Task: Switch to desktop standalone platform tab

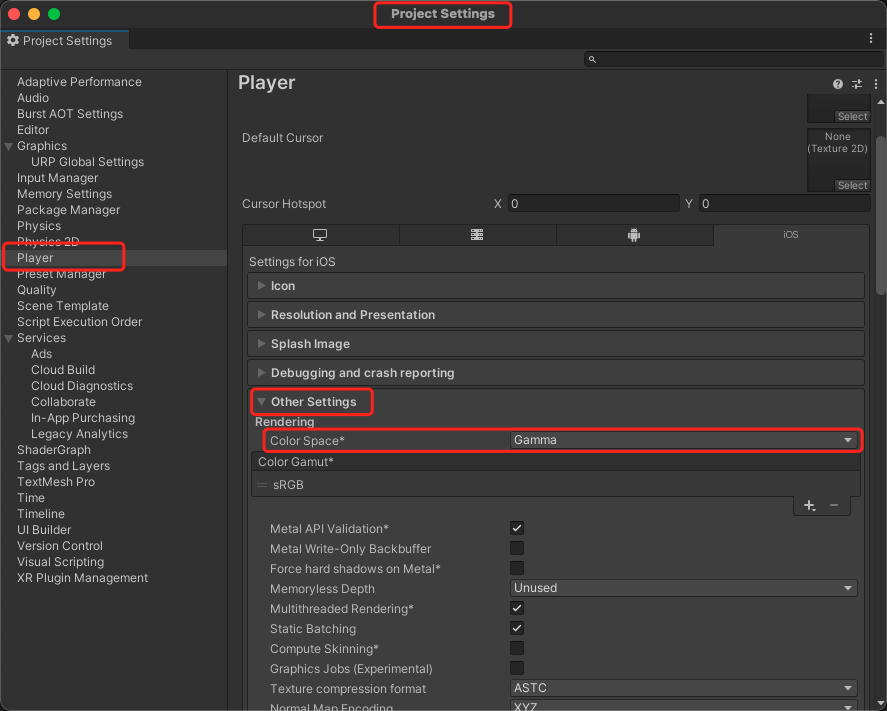Action: point(320,235)
